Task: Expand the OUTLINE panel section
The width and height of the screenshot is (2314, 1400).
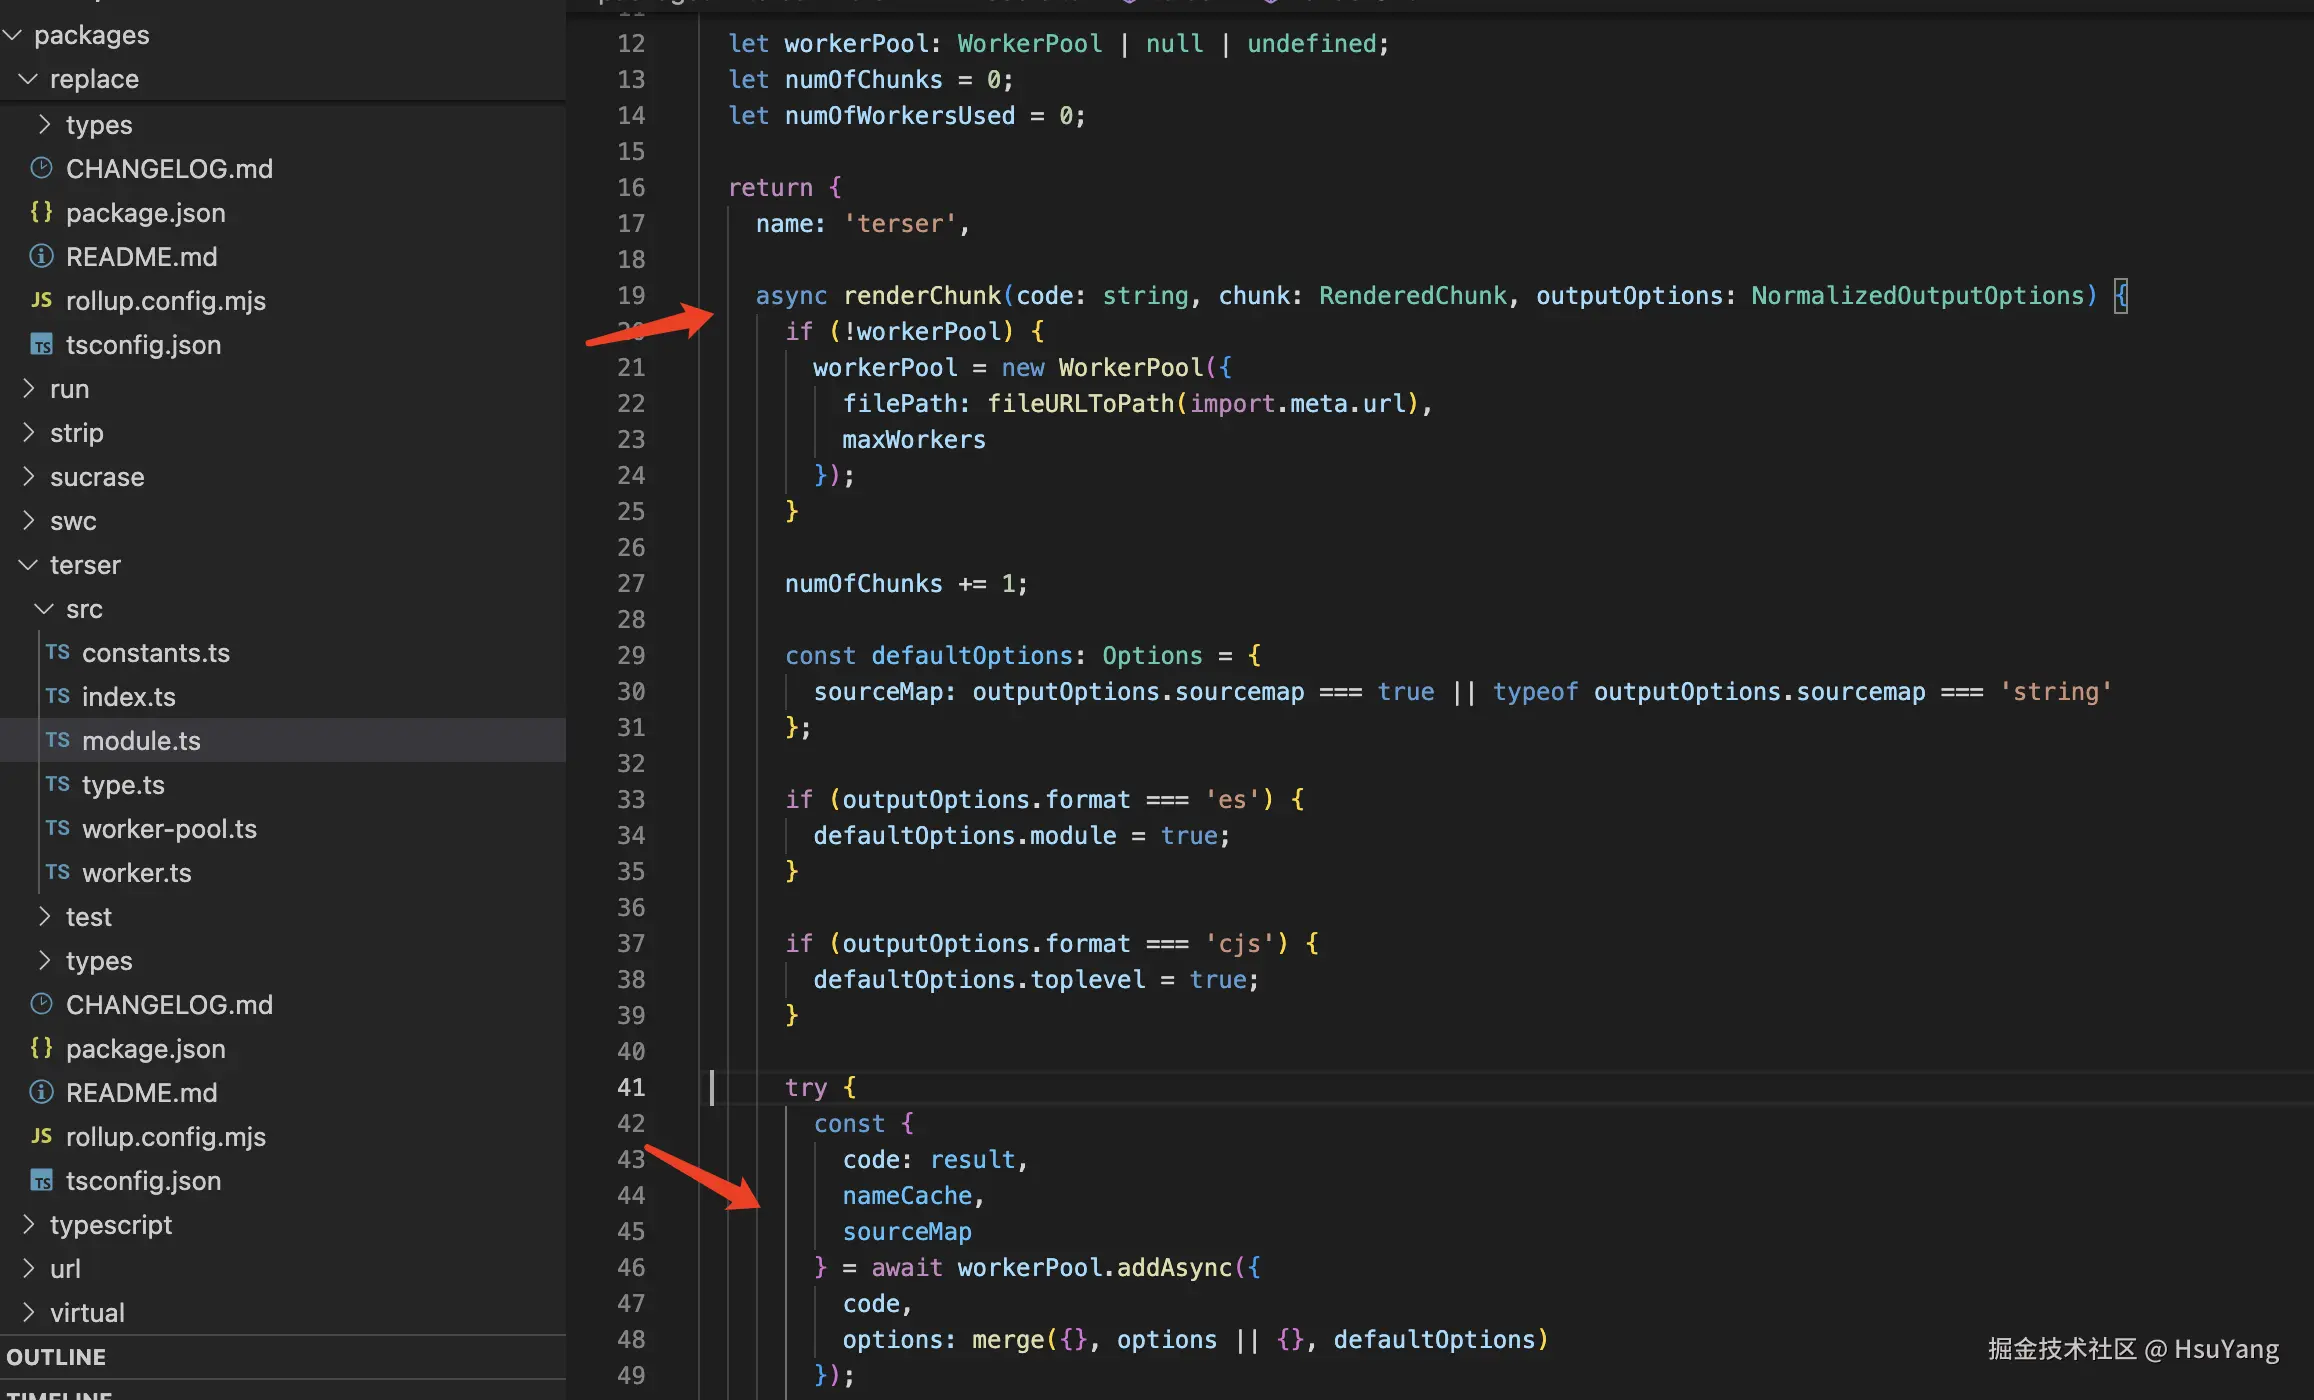Action: tap(56, 1357)
